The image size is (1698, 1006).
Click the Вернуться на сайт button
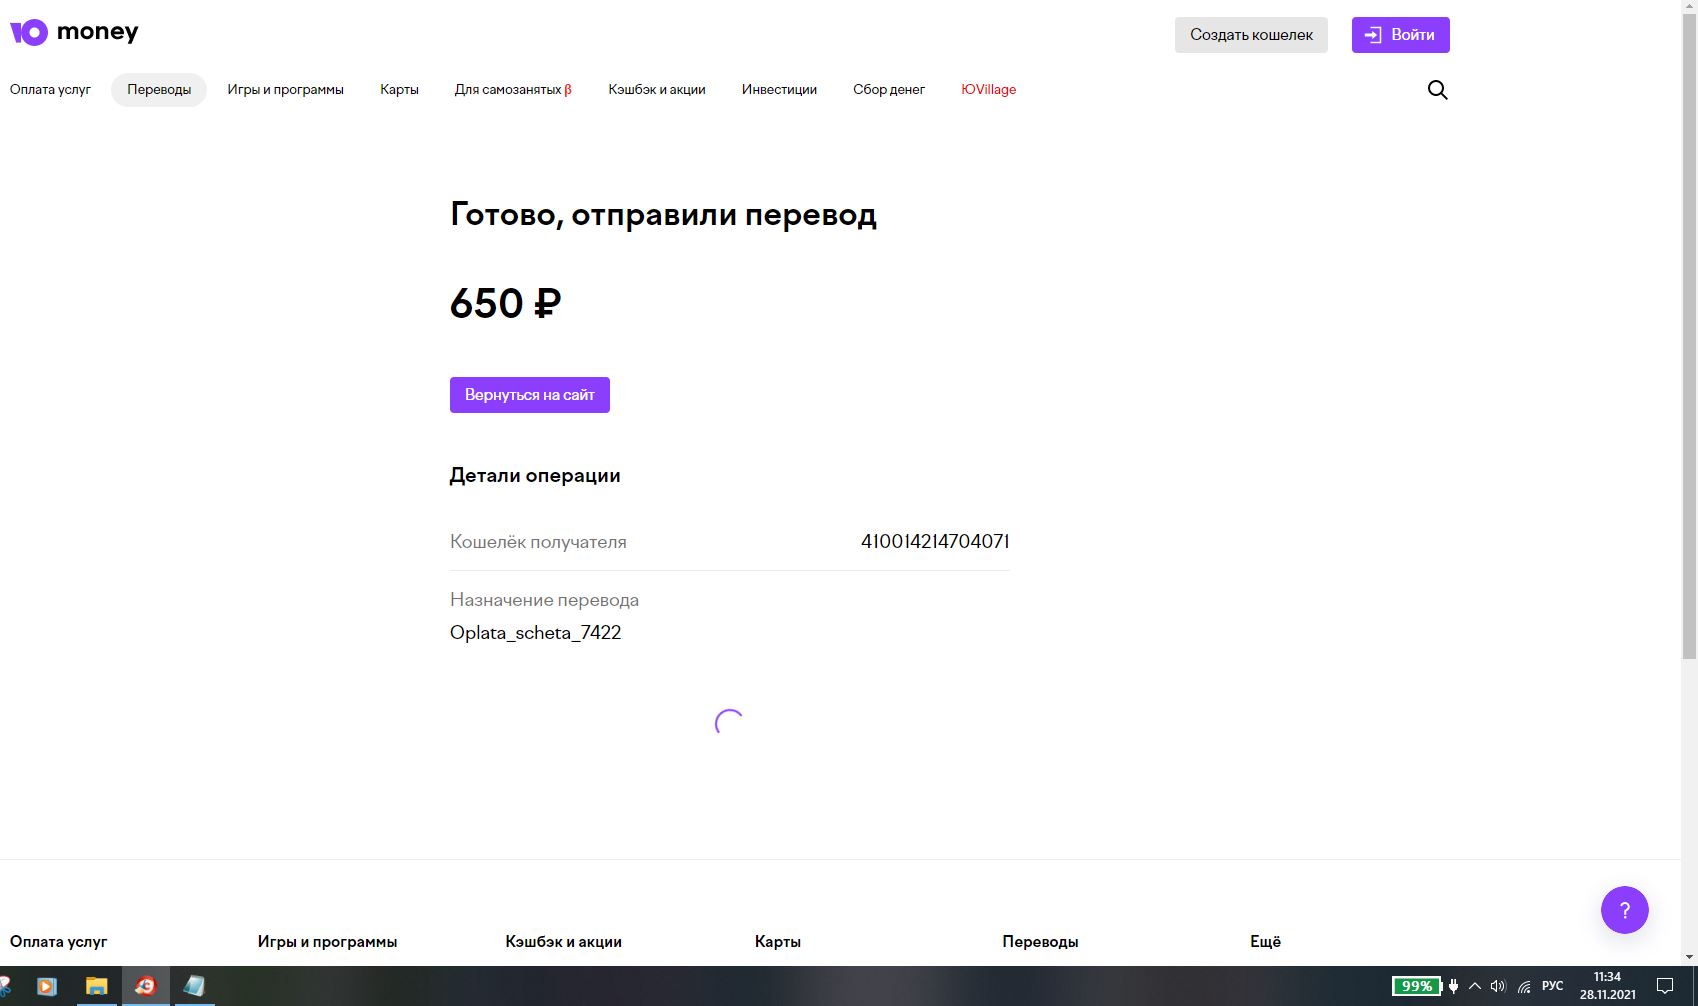(530, 395)
